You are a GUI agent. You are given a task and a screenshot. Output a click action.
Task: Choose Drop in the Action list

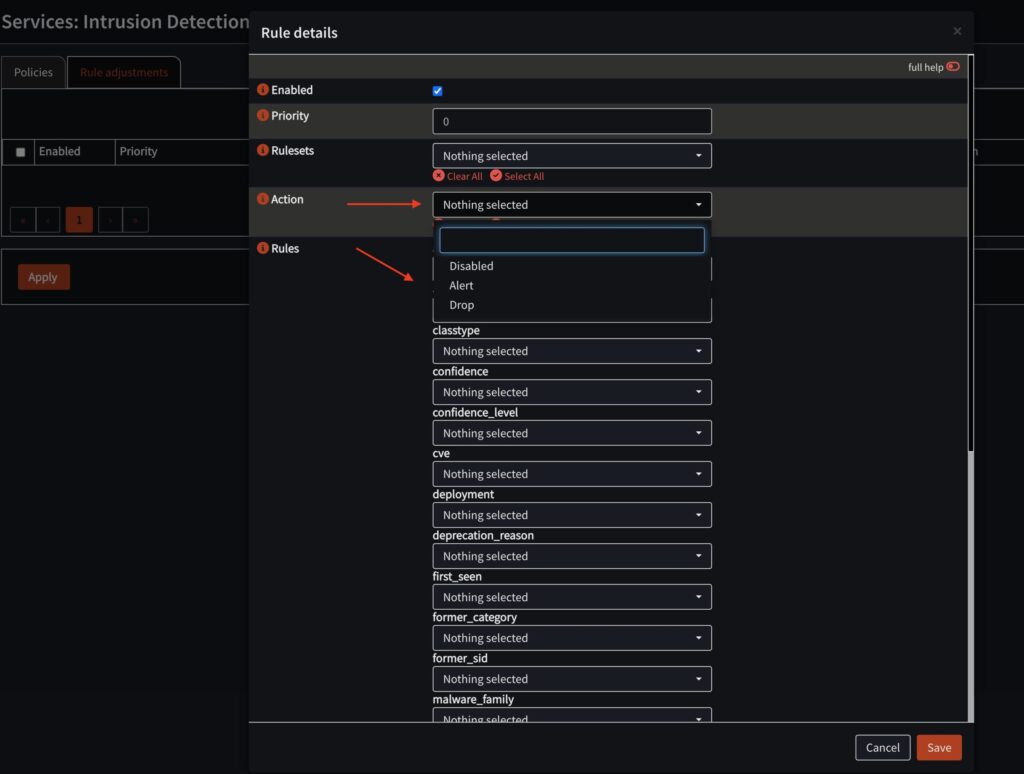[x=571, y=305]
